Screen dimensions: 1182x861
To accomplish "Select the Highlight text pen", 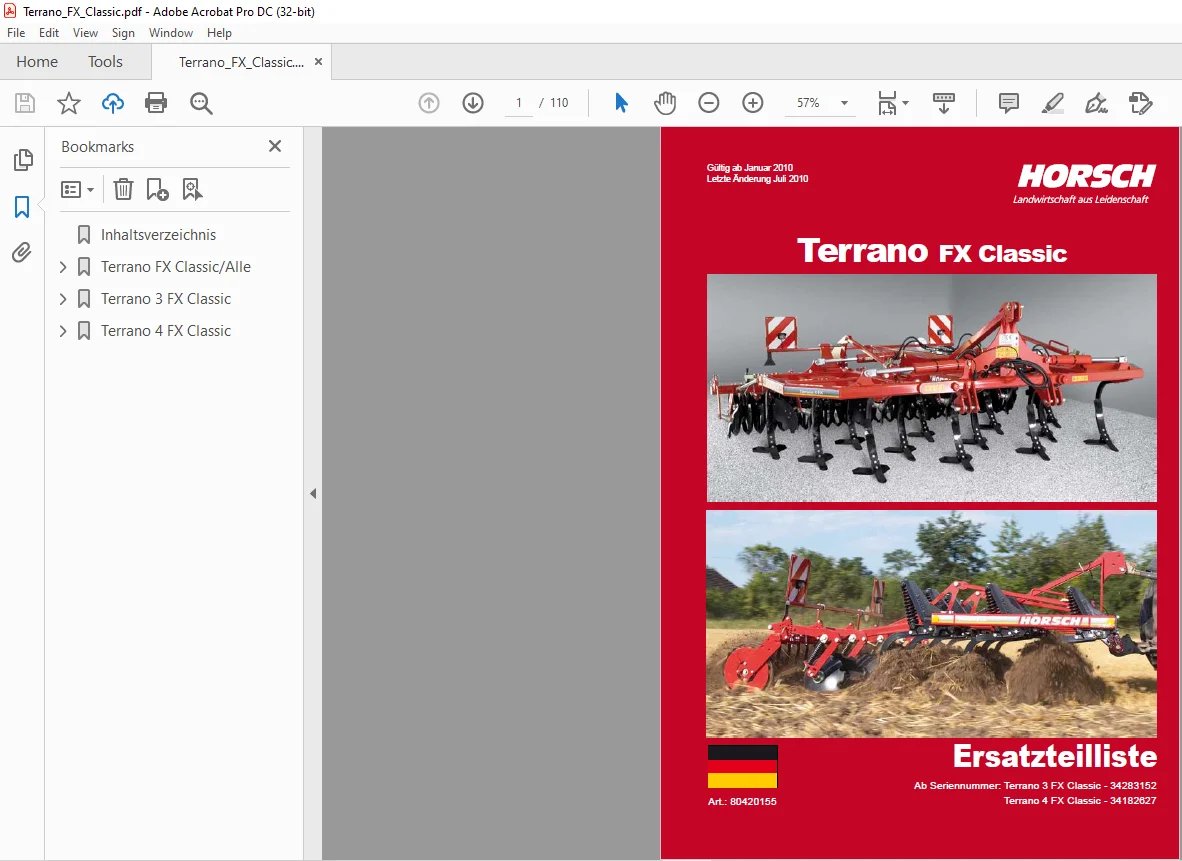I will [1052, 103].
